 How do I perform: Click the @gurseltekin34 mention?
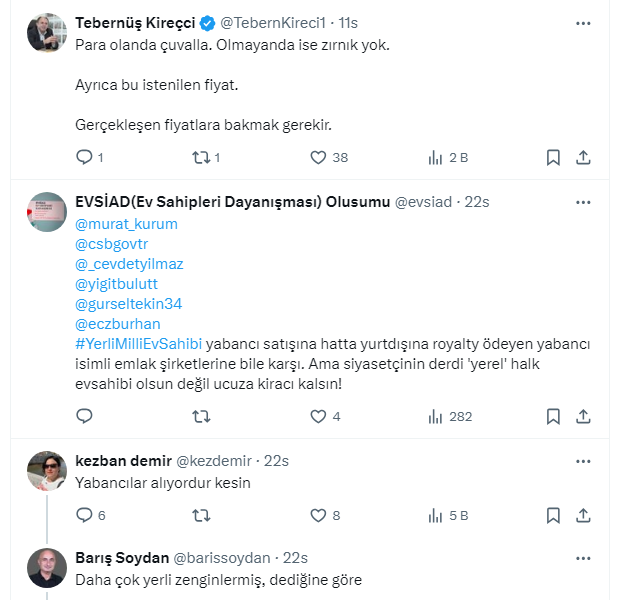click(129, 304)
